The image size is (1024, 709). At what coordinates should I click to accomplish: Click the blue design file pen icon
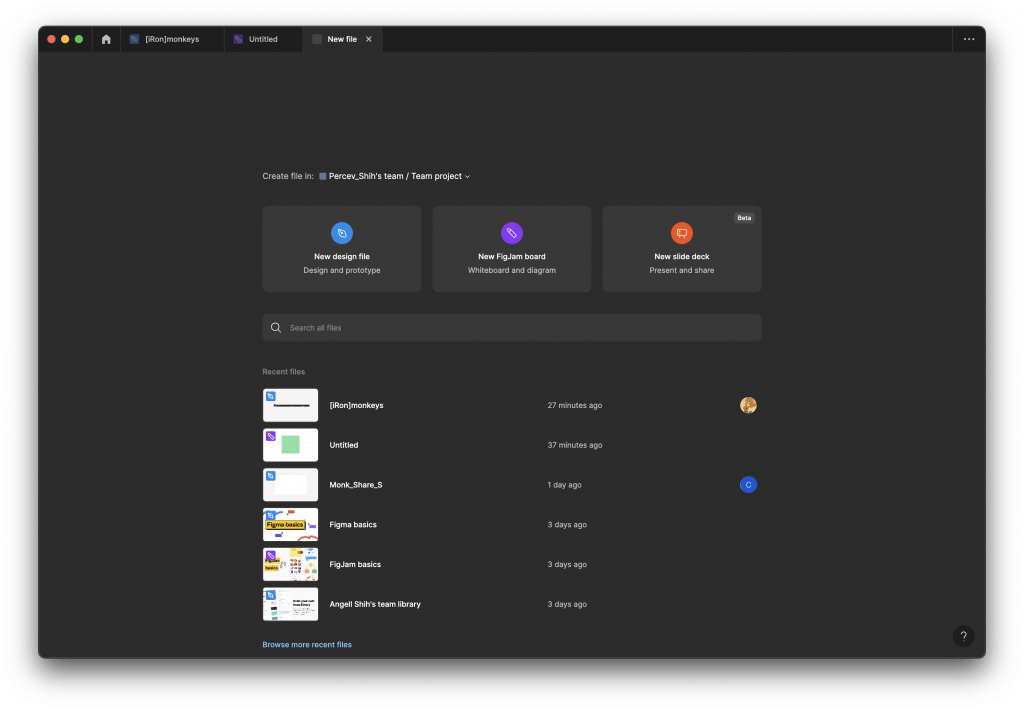coord(342,233)
